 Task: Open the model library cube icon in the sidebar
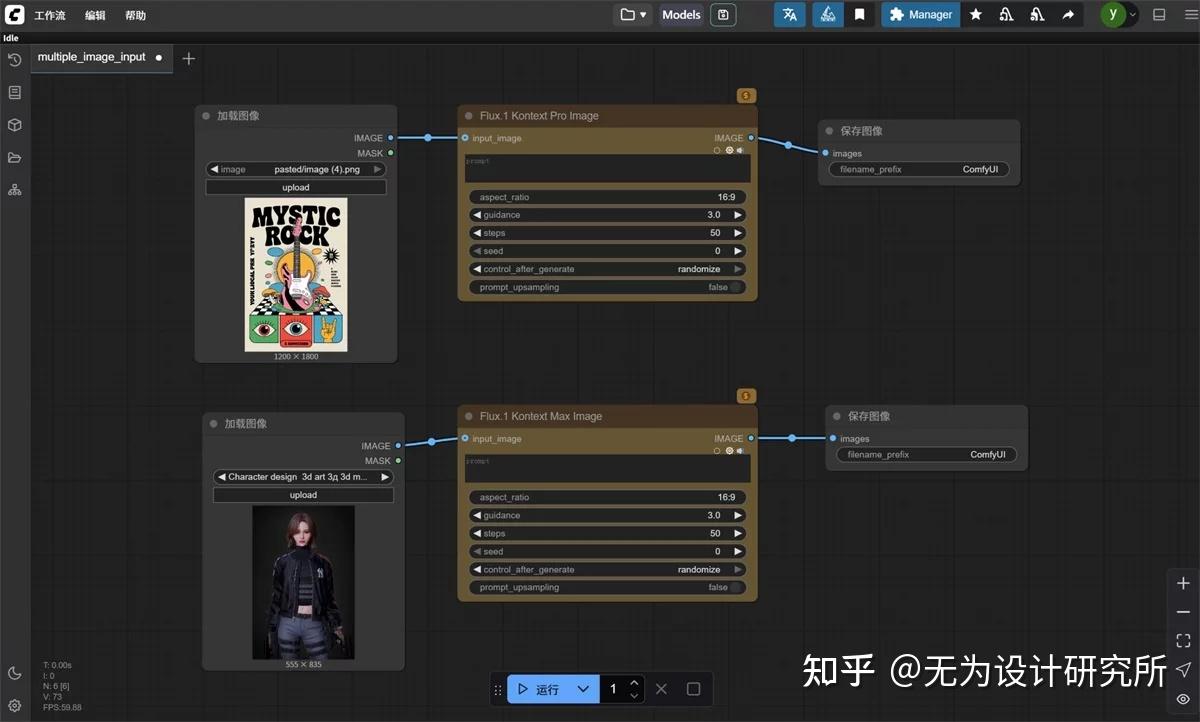(x=14, y=123)
